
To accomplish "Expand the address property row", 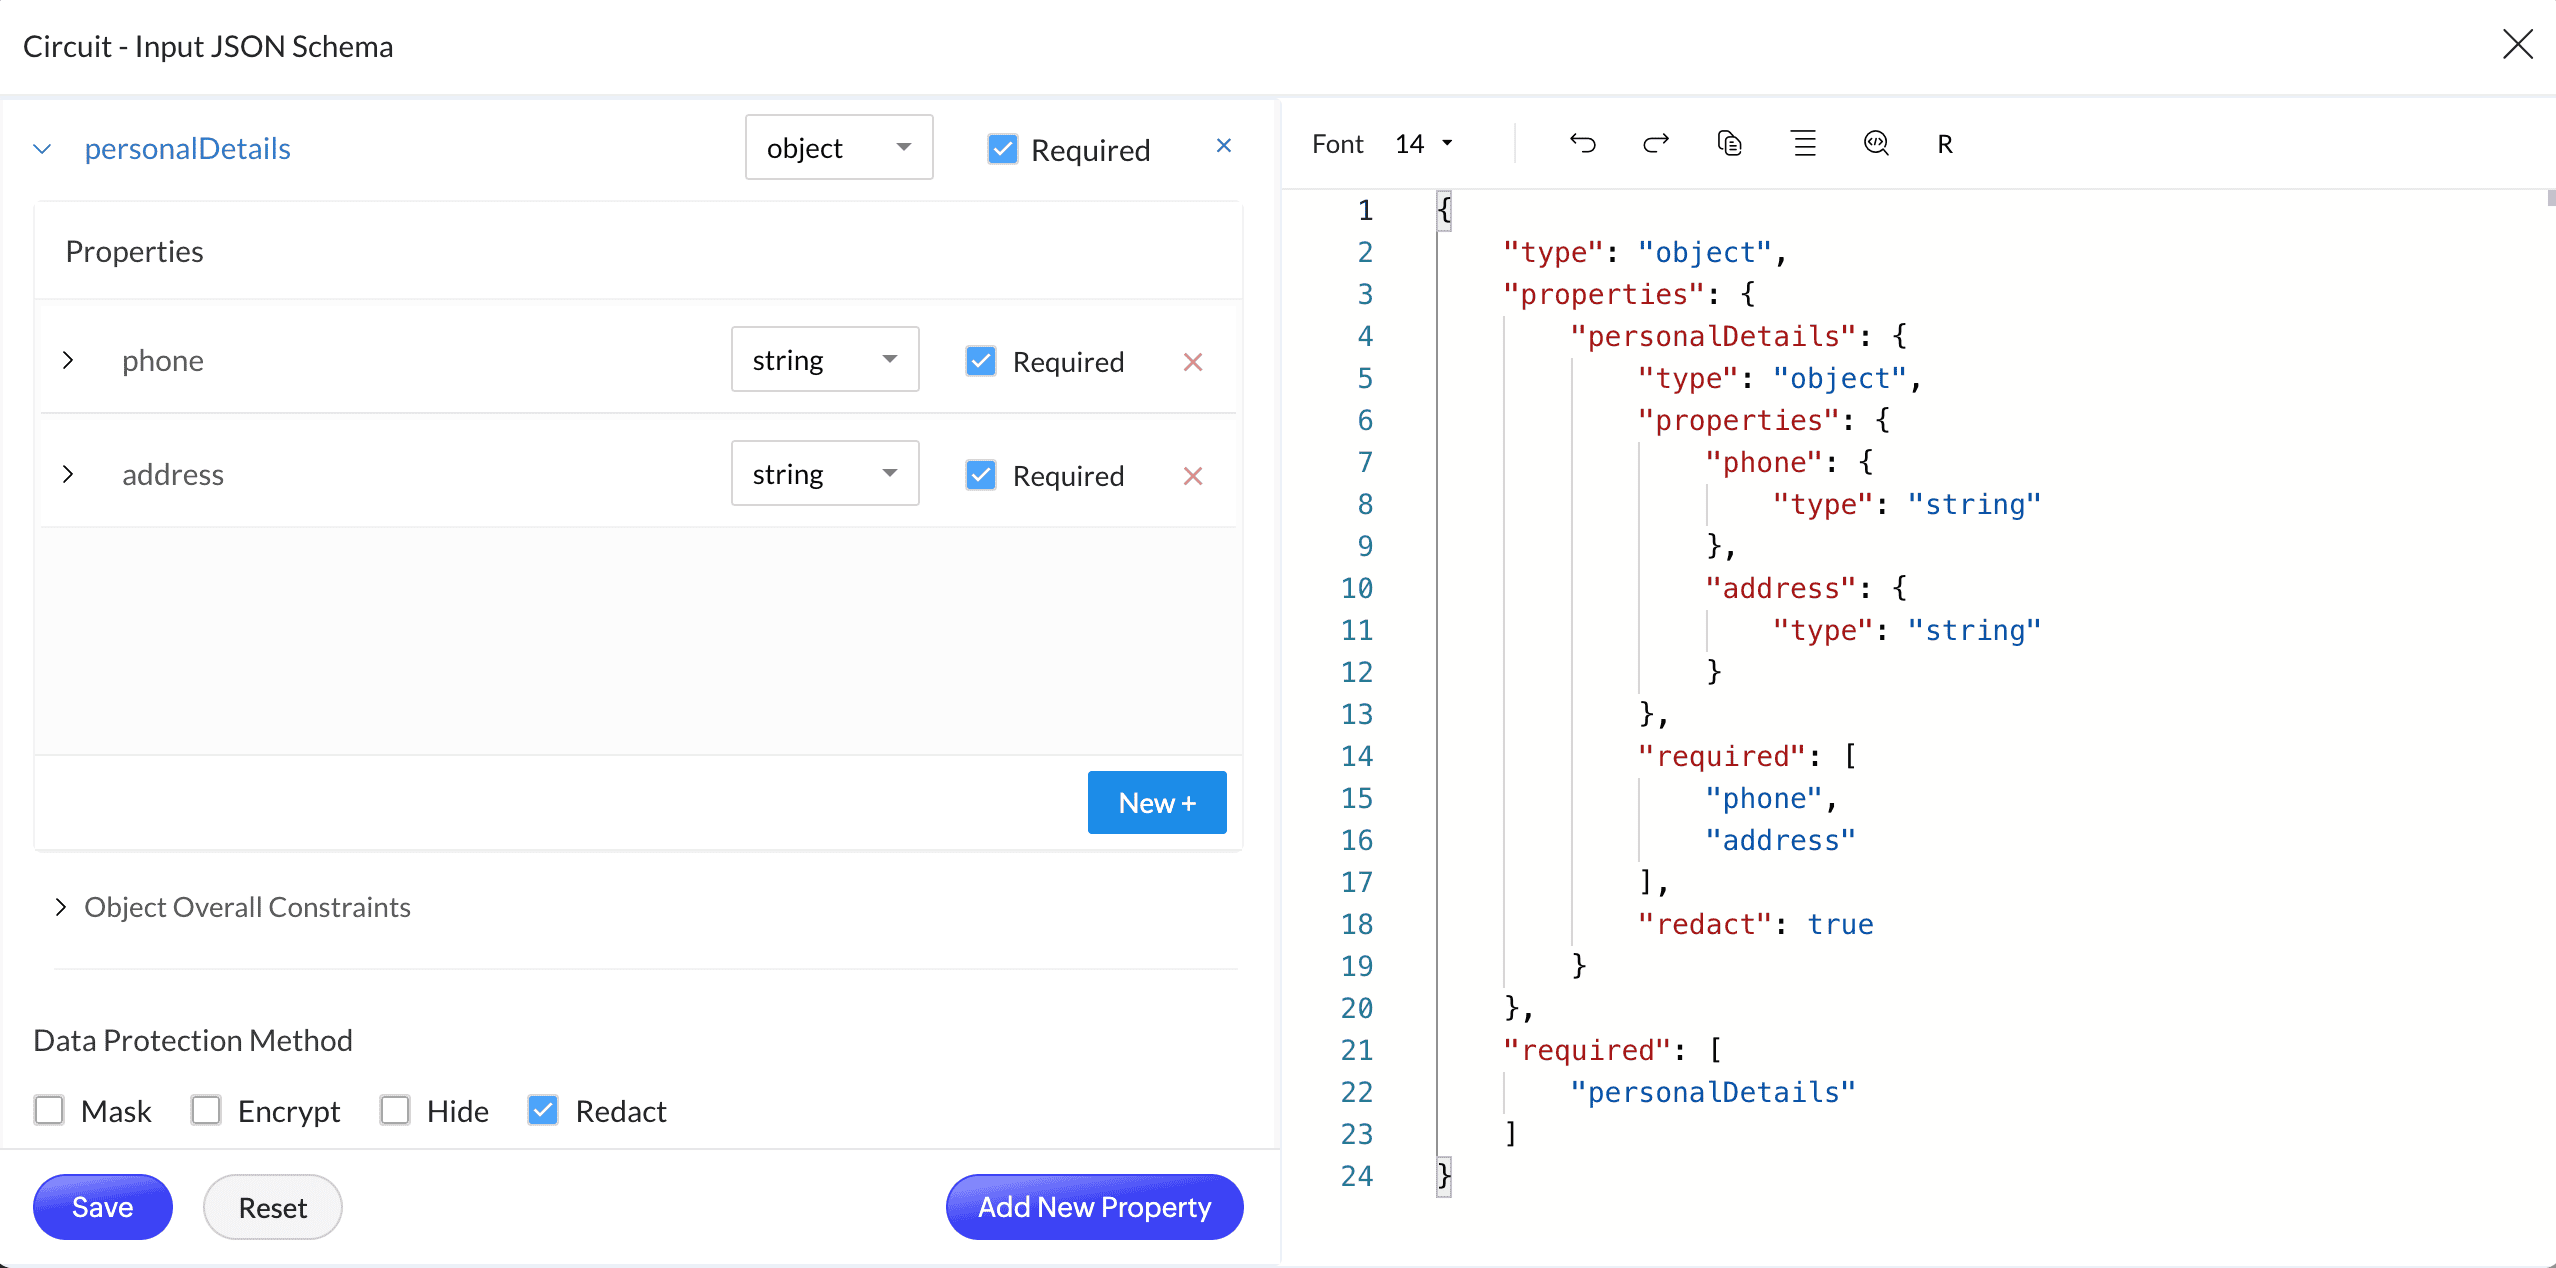I will coord(68,474).
